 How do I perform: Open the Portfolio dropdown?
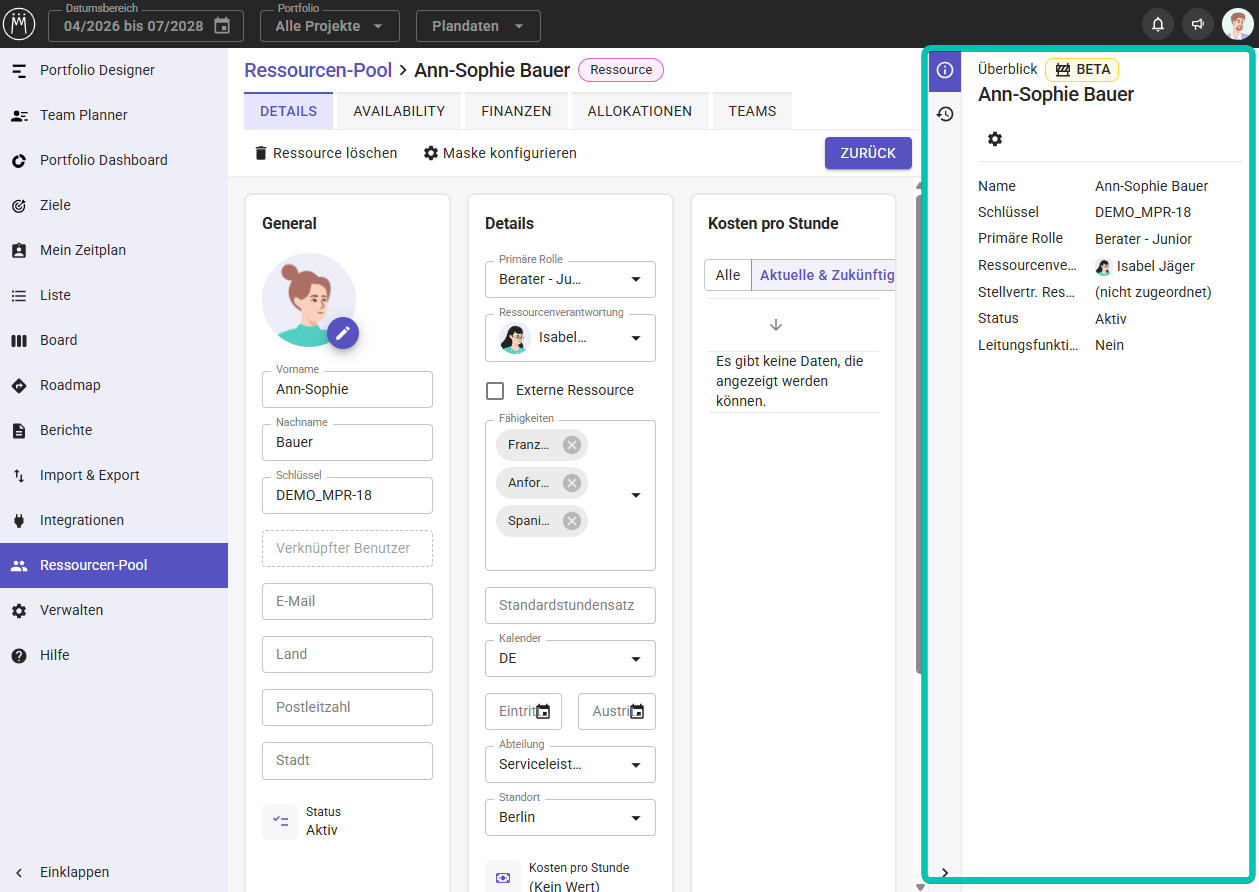[x=329, y=26]
